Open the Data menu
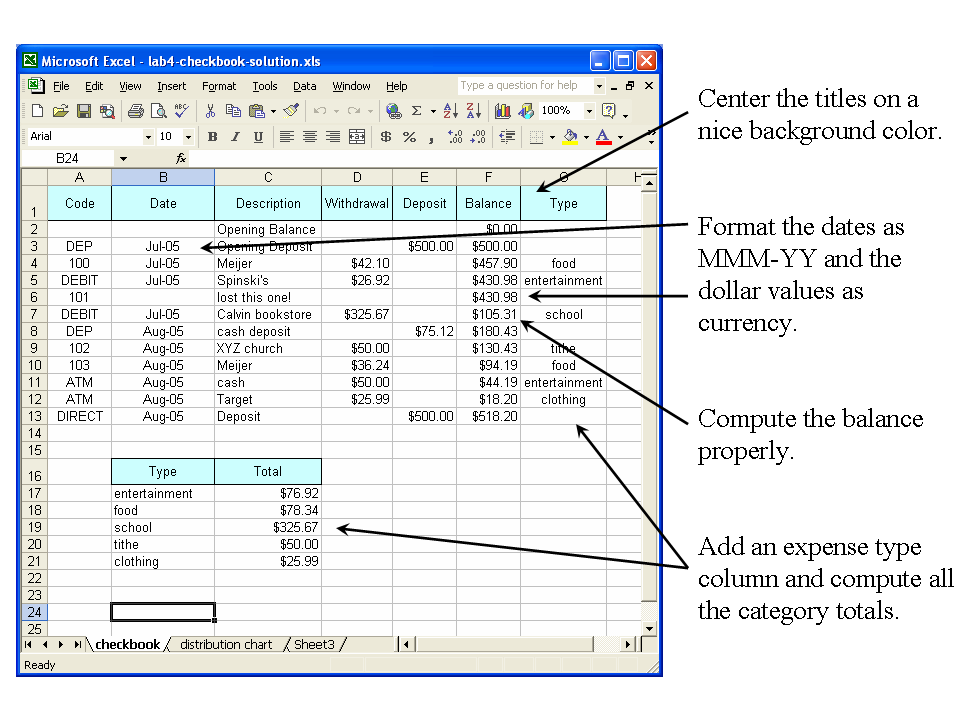 [x=304, y=86]
